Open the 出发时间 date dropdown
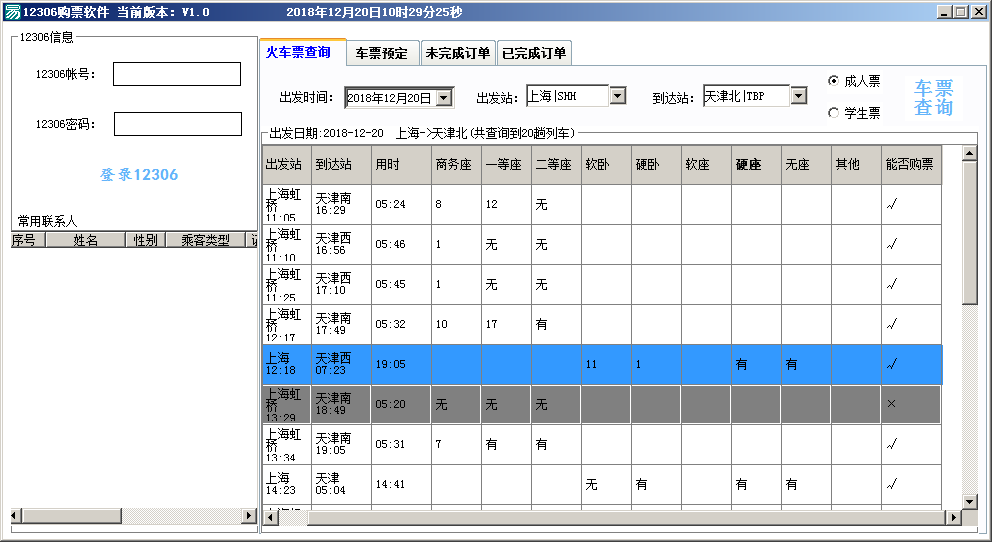Screen dimensions: 992x542 444,98
